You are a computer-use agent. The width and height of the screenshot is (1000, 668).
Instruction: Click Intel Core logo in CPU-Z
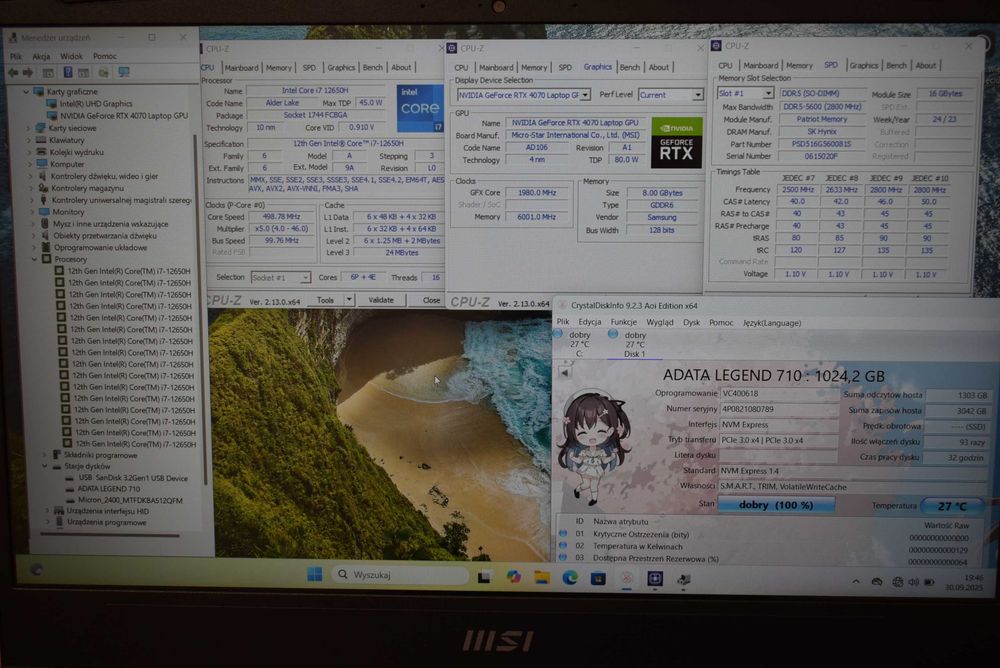[x=420, y=108]
